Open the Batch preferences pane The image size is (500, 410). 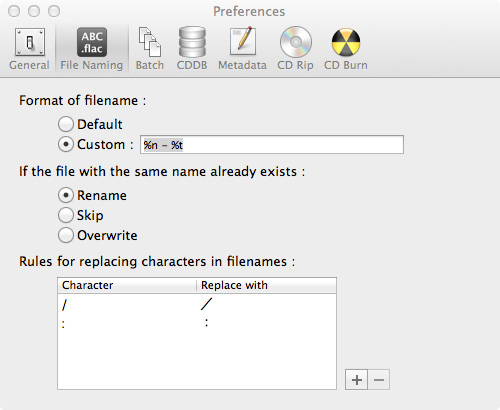coord(150,48)
